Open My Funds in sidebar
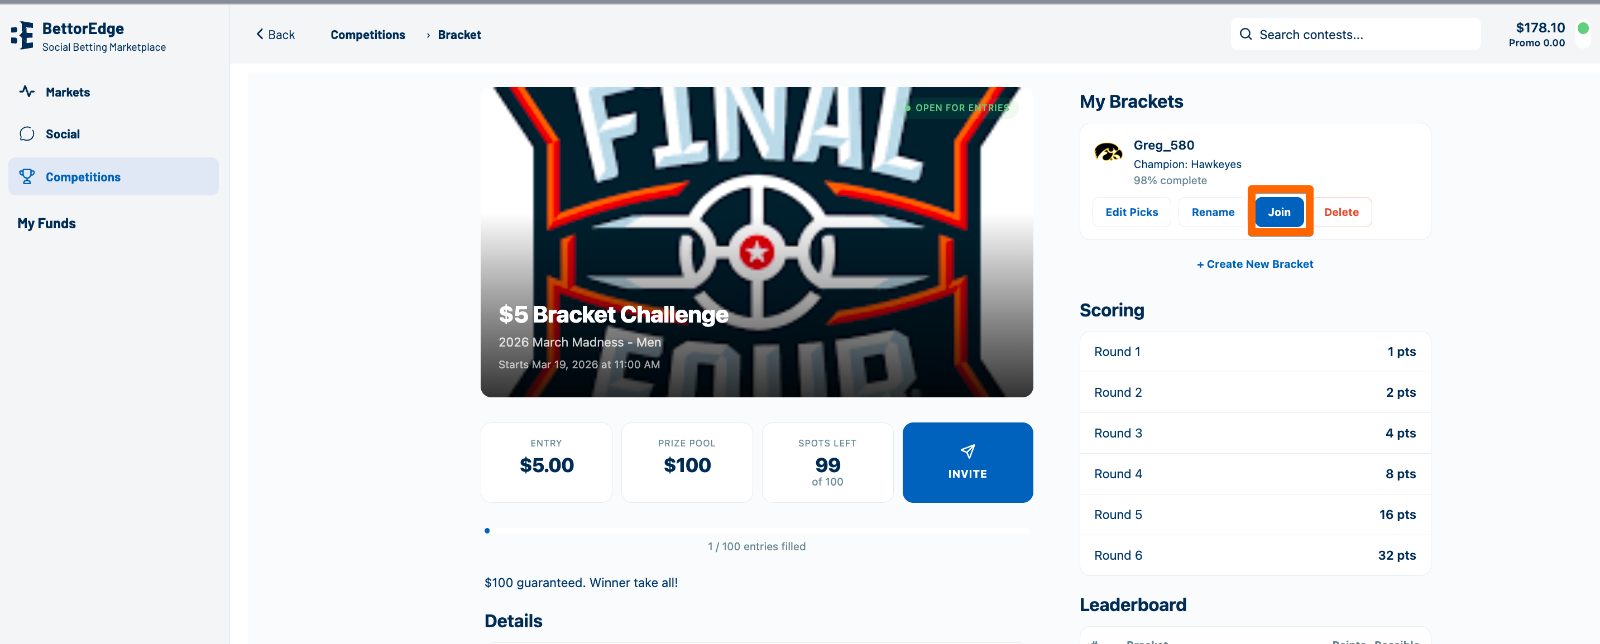Screen dimensions: 1600x644 [x=47, y=224]
